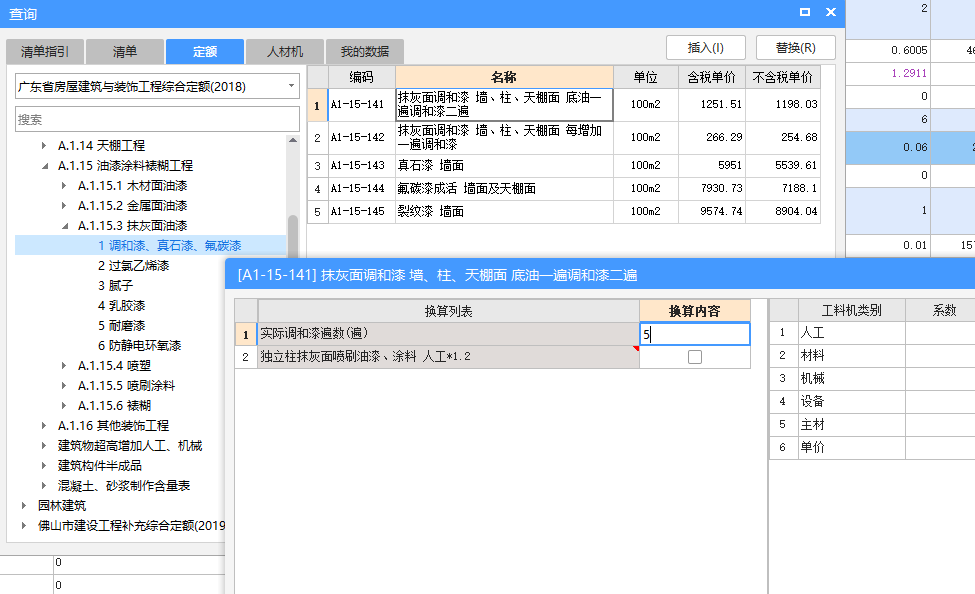Select tree item 5 耐磨漆
This screenshot has height=594, width=975.
pos(122,325)
